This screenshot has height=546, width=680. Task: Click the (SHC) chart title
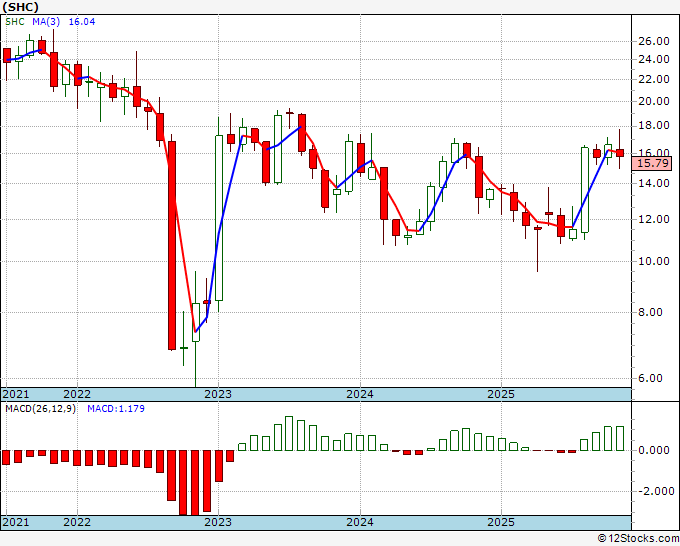pos(21,7)
